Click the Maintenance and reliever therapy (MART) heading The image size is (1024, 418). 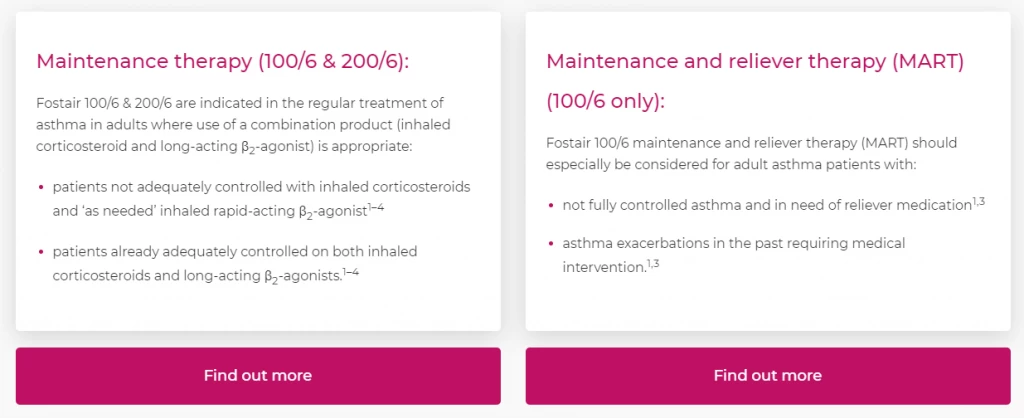(x=754, y=61)
